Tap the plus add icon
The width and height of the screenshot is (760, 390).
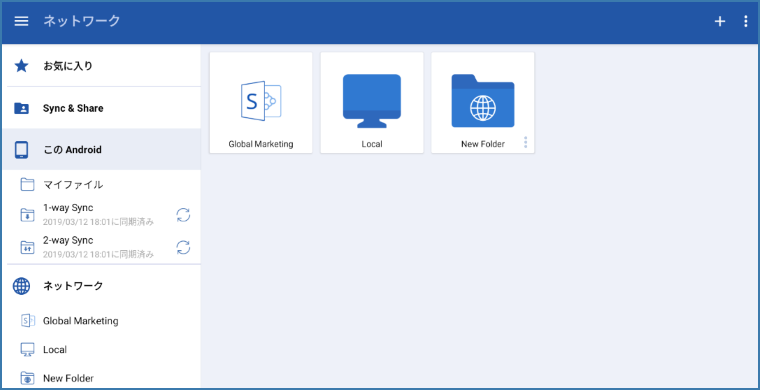click(x=720, y=21)
